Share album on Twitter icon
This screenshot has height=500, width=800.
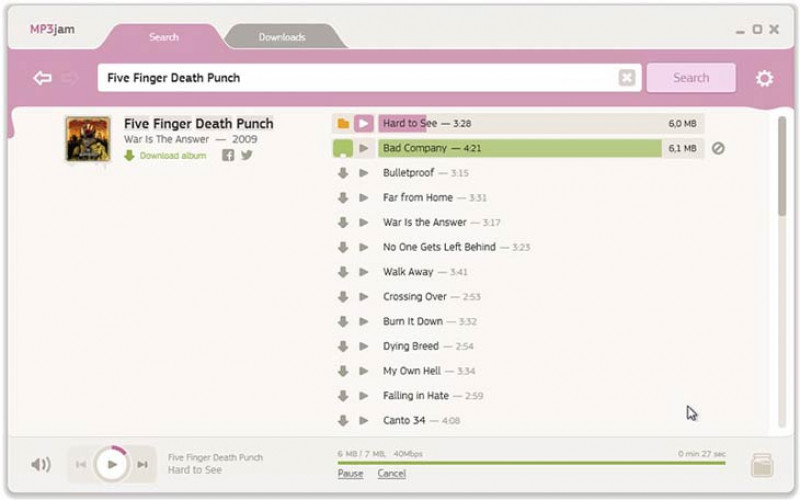[247, 155]
